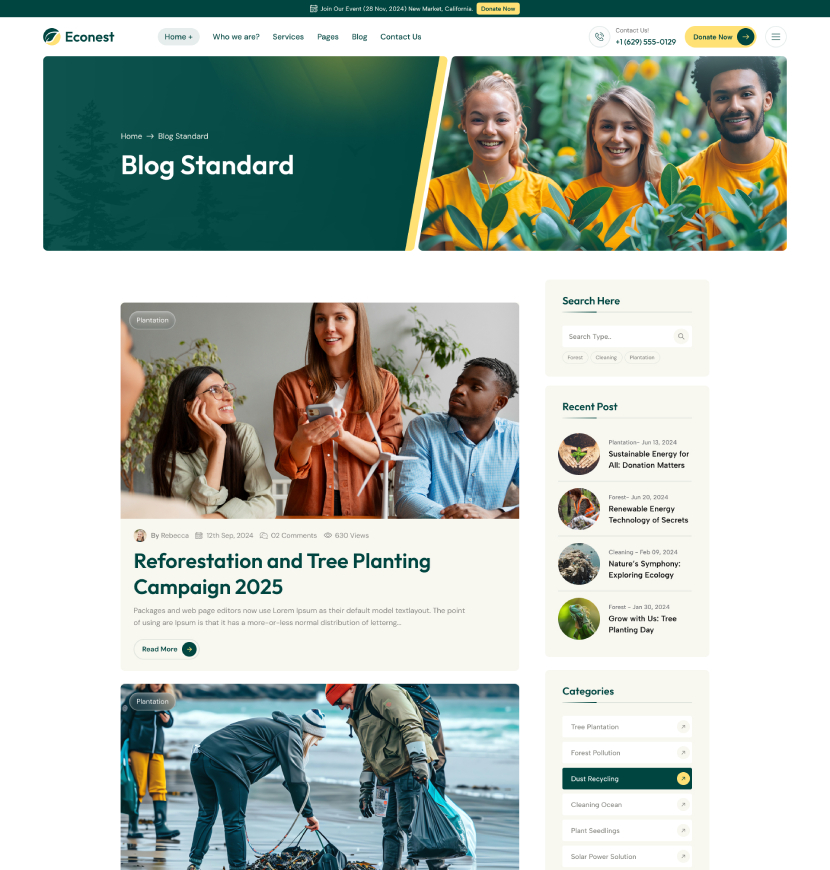Click the Econest leaf logo
The height and width of the screenshot is (870, 830).
52,37
